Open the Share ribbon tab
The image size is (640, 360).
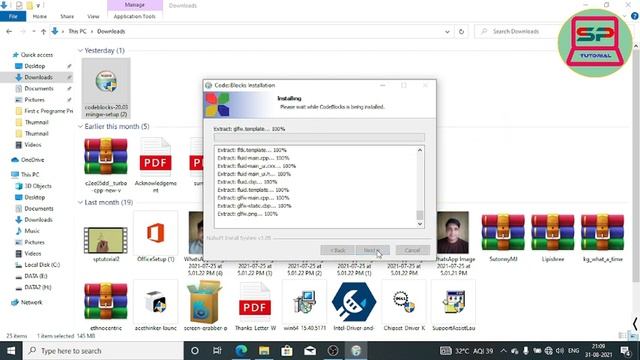pos(67,16)
